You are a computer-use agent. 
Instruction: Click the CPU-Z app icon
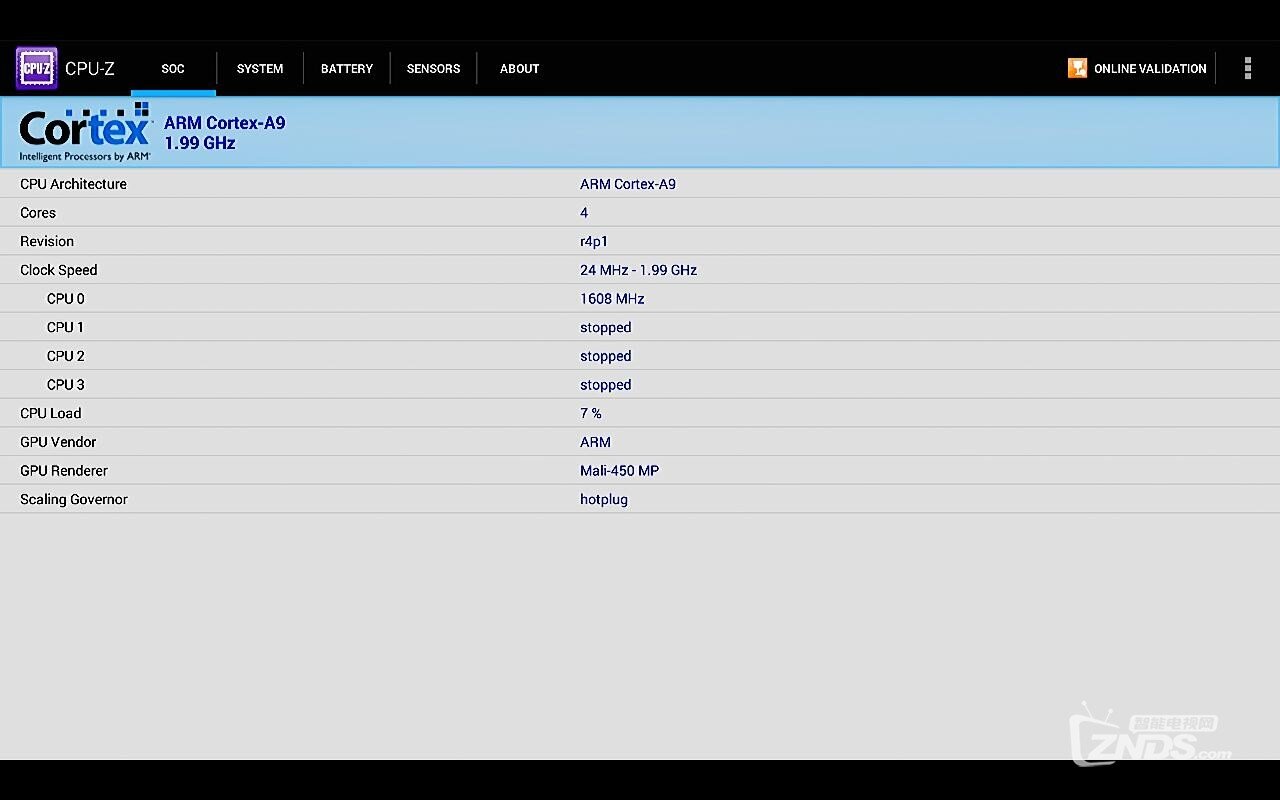36,68
